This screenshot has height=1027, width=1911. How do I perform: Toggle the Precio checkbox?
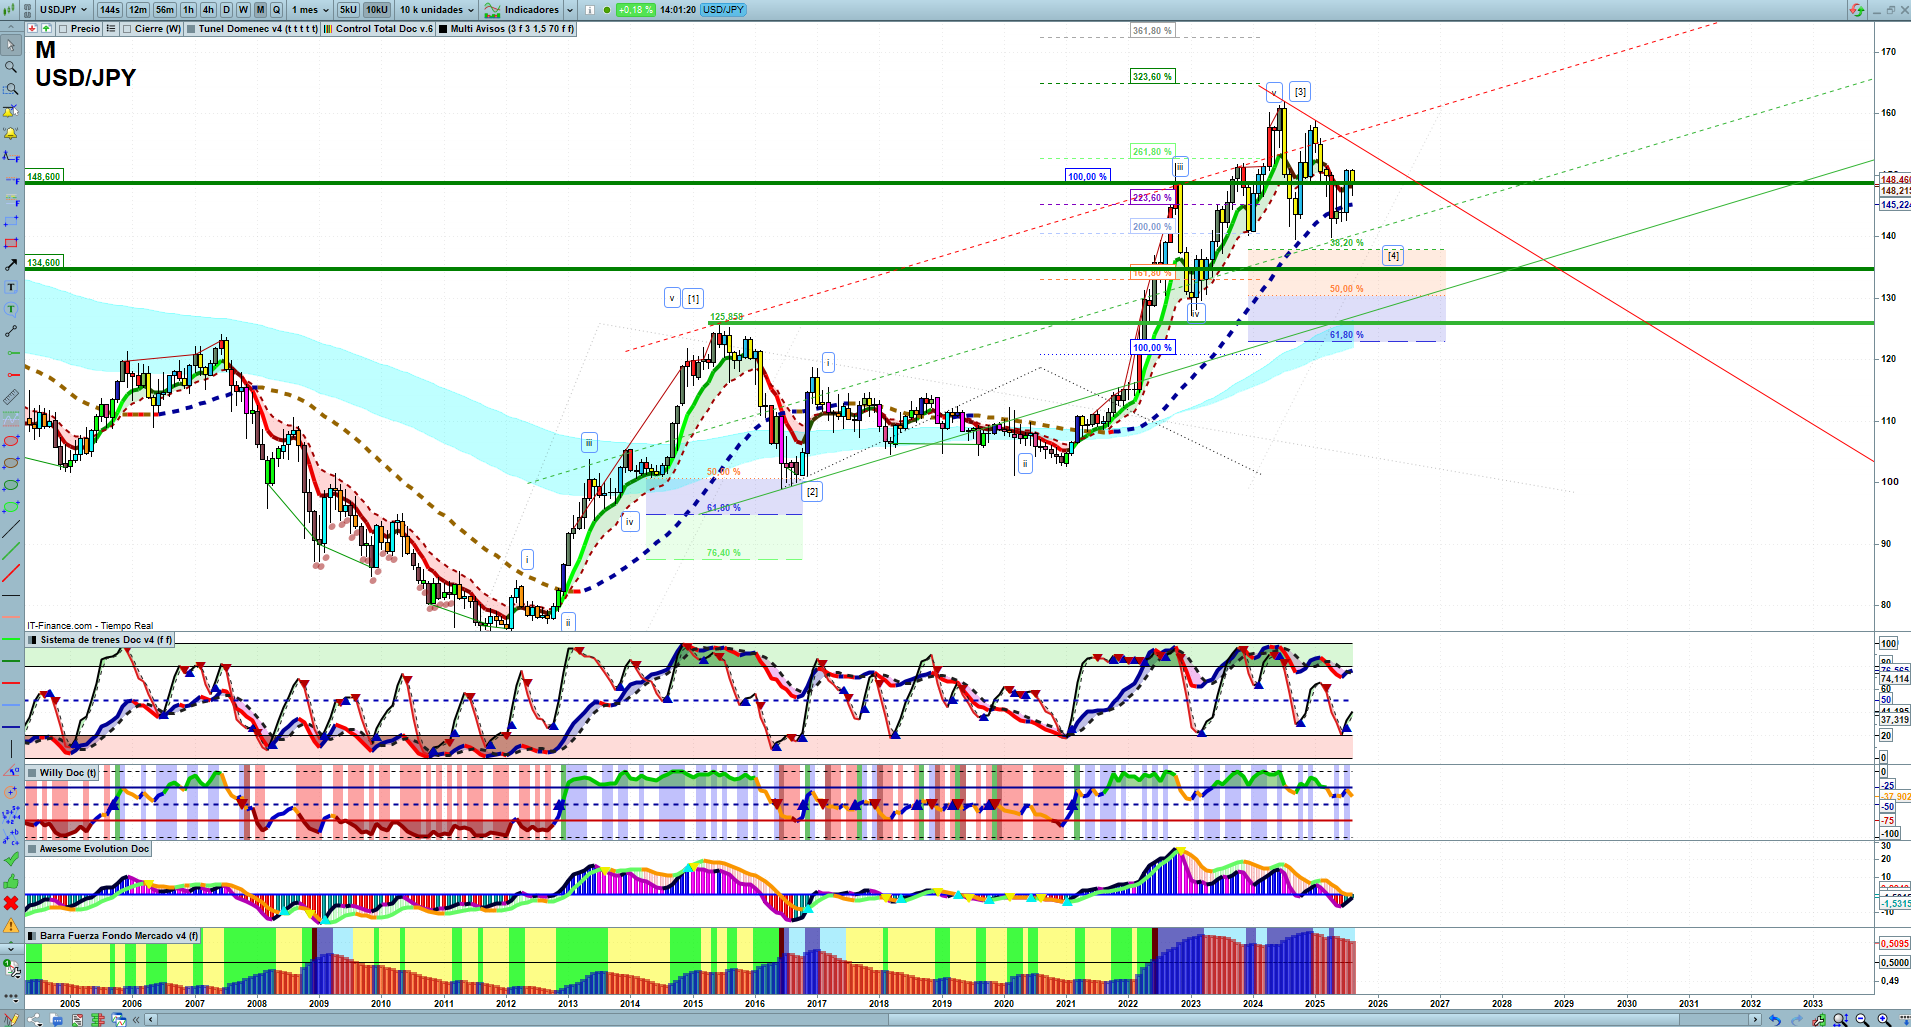point(62,29)
